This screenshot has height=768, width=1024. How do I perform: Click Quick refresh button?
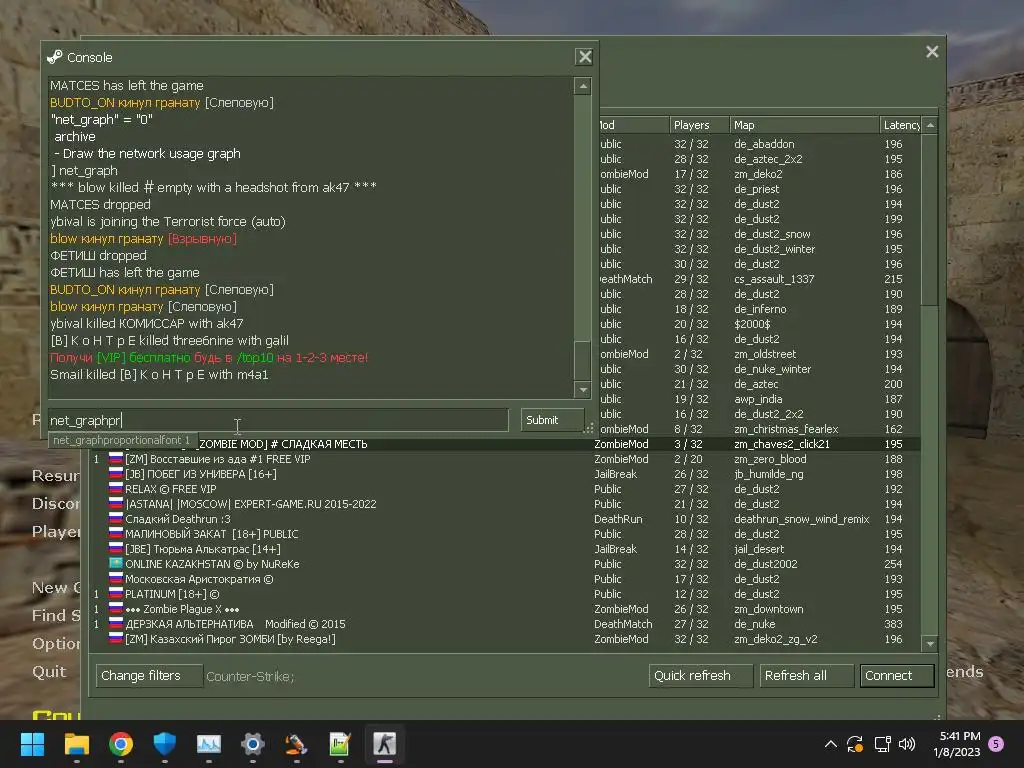[x=701, y=675]
